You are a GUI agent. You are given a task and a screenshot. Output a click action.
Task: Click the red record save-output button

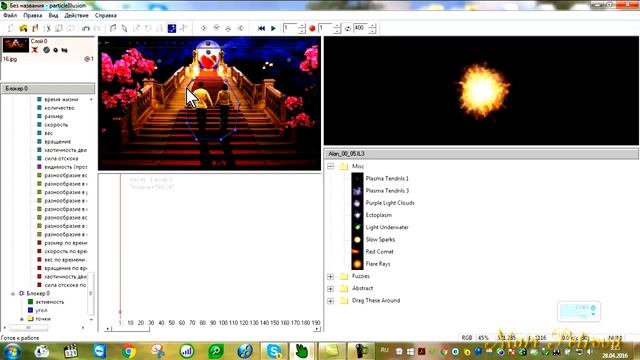[312, 28]
